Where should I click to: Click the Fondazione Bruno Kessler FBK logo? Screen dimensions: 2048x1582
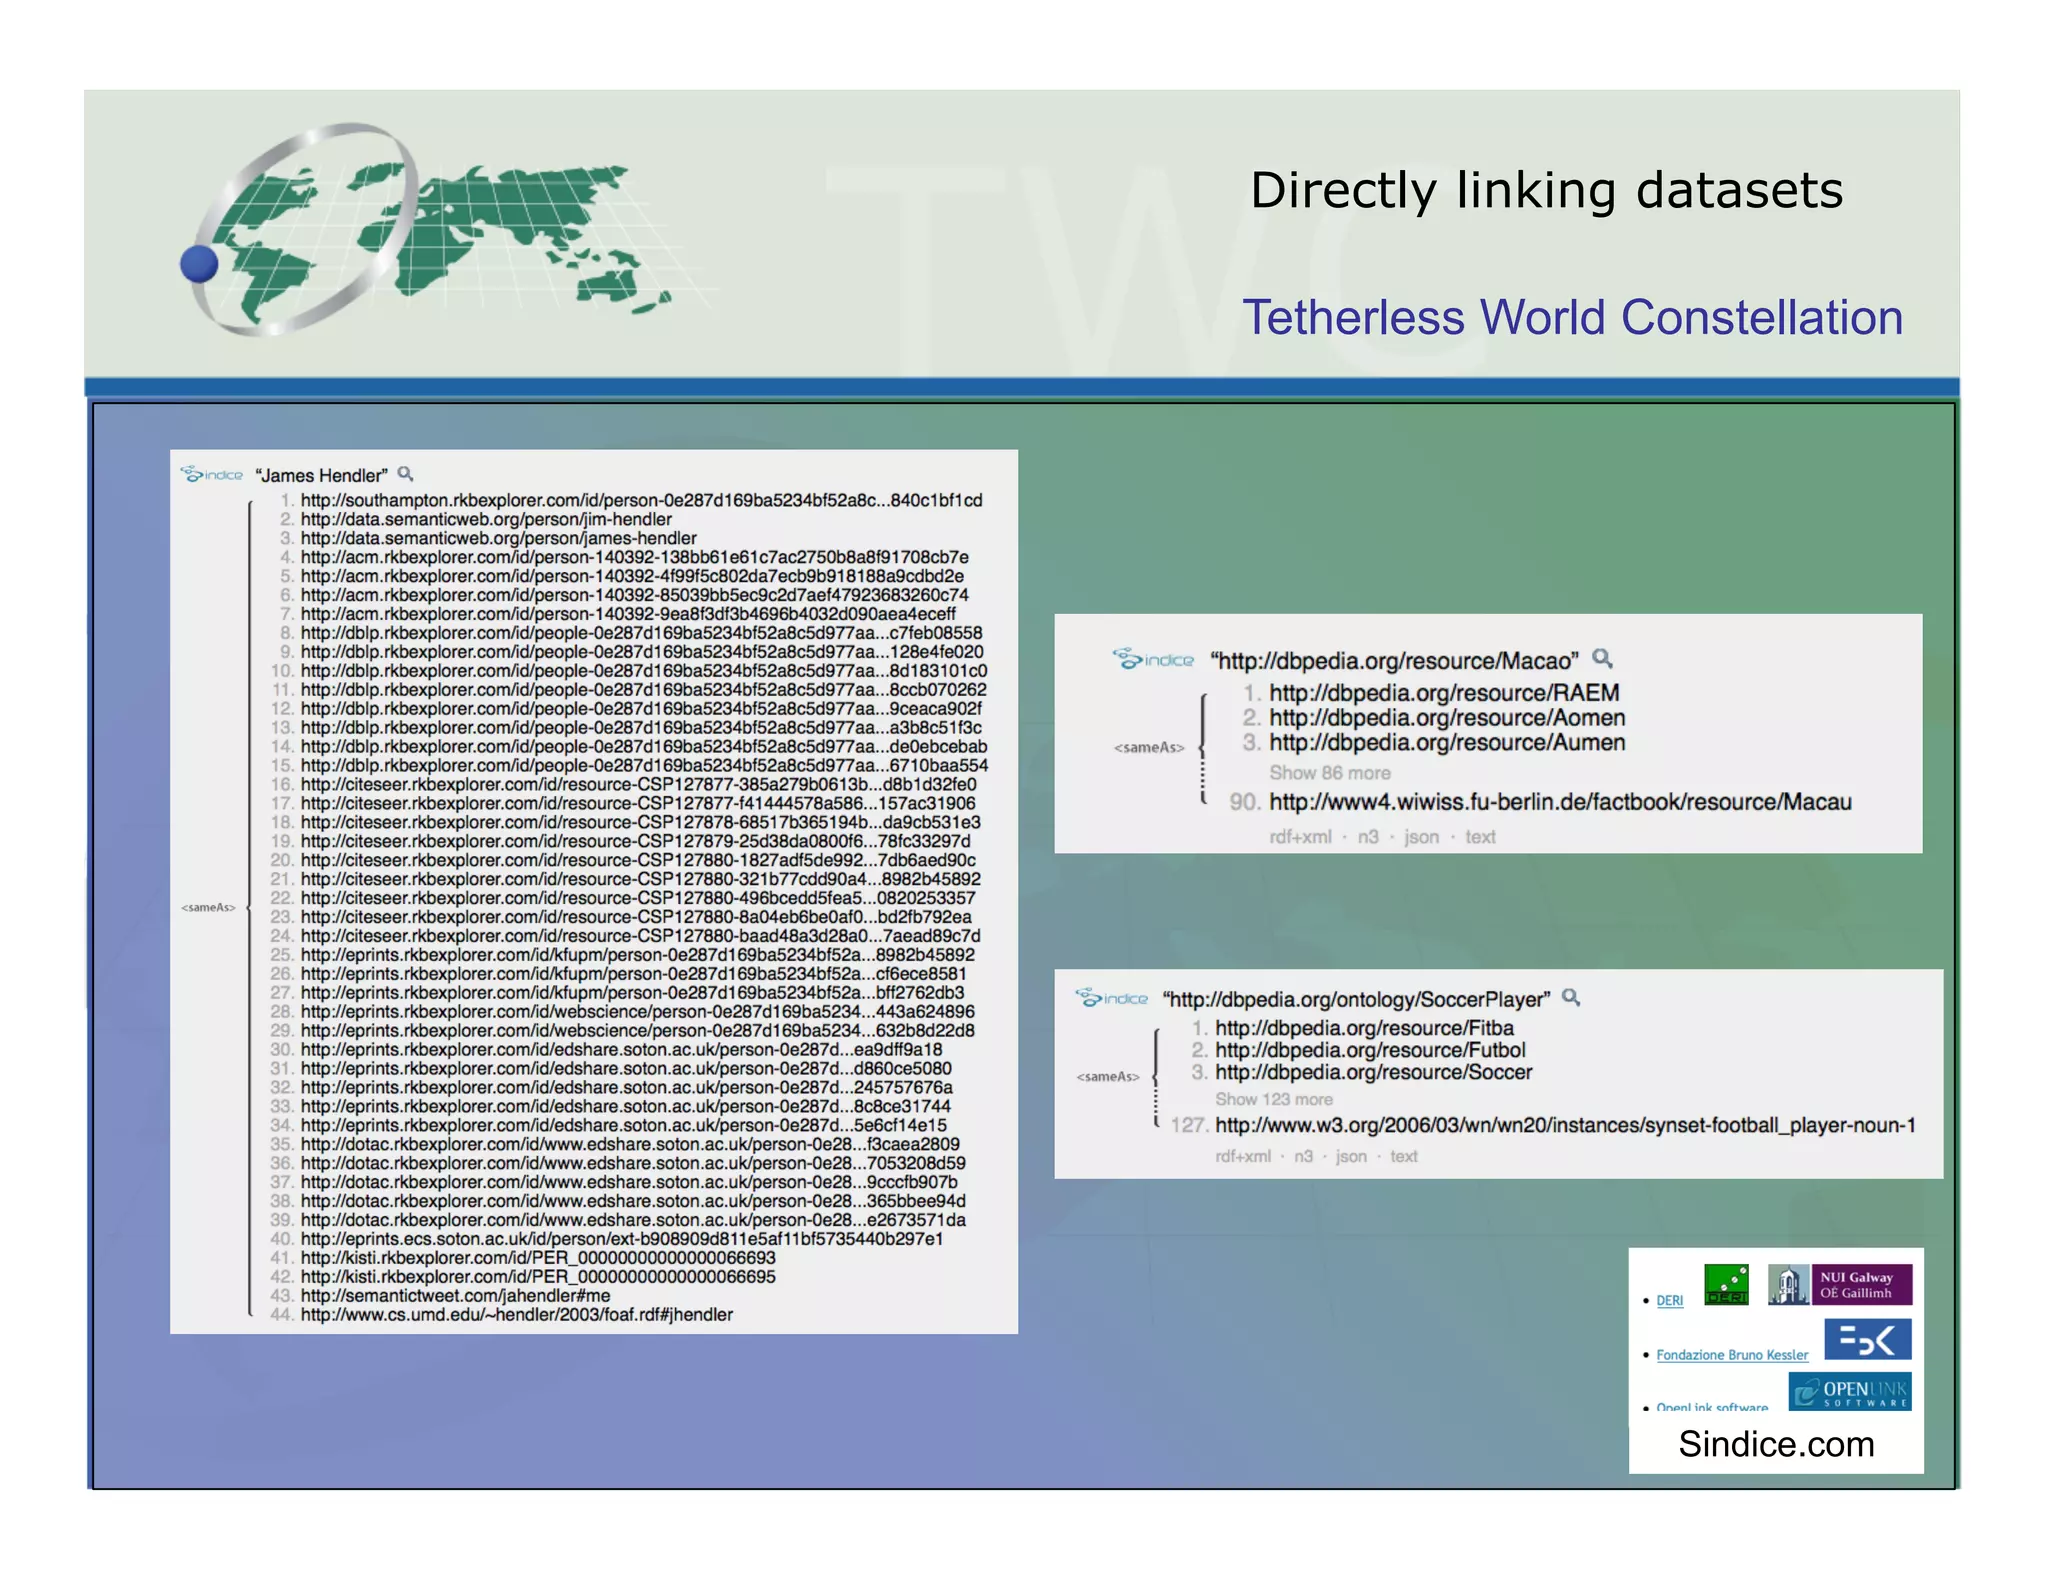tap(1867, 1339)
